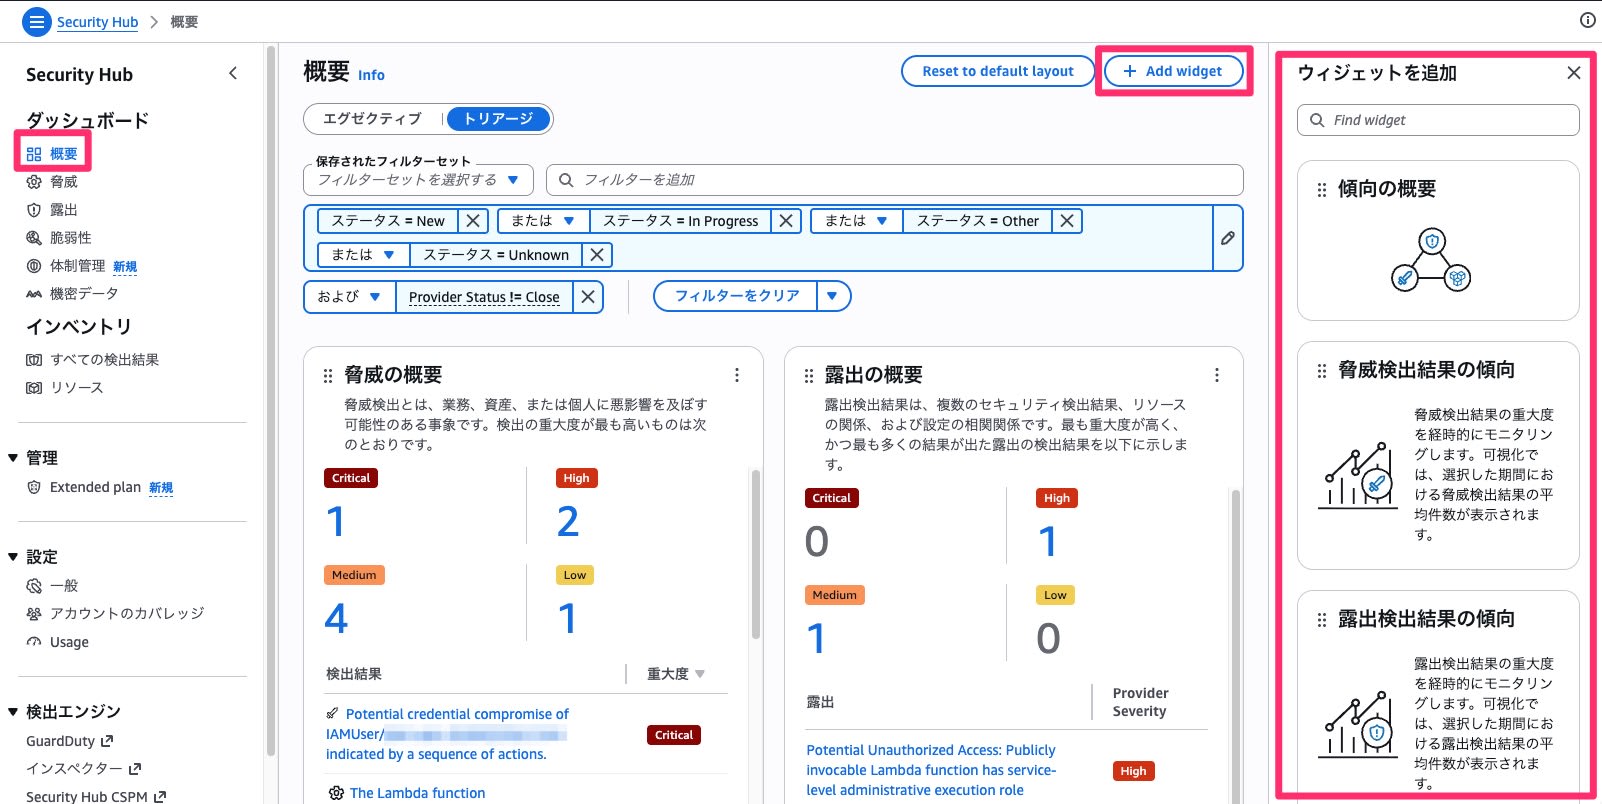Click the 傾向の概要 widget illustration
The height and width of the screenshot is (804, 1602).
pyautogui.click(x=1432, y=260)
